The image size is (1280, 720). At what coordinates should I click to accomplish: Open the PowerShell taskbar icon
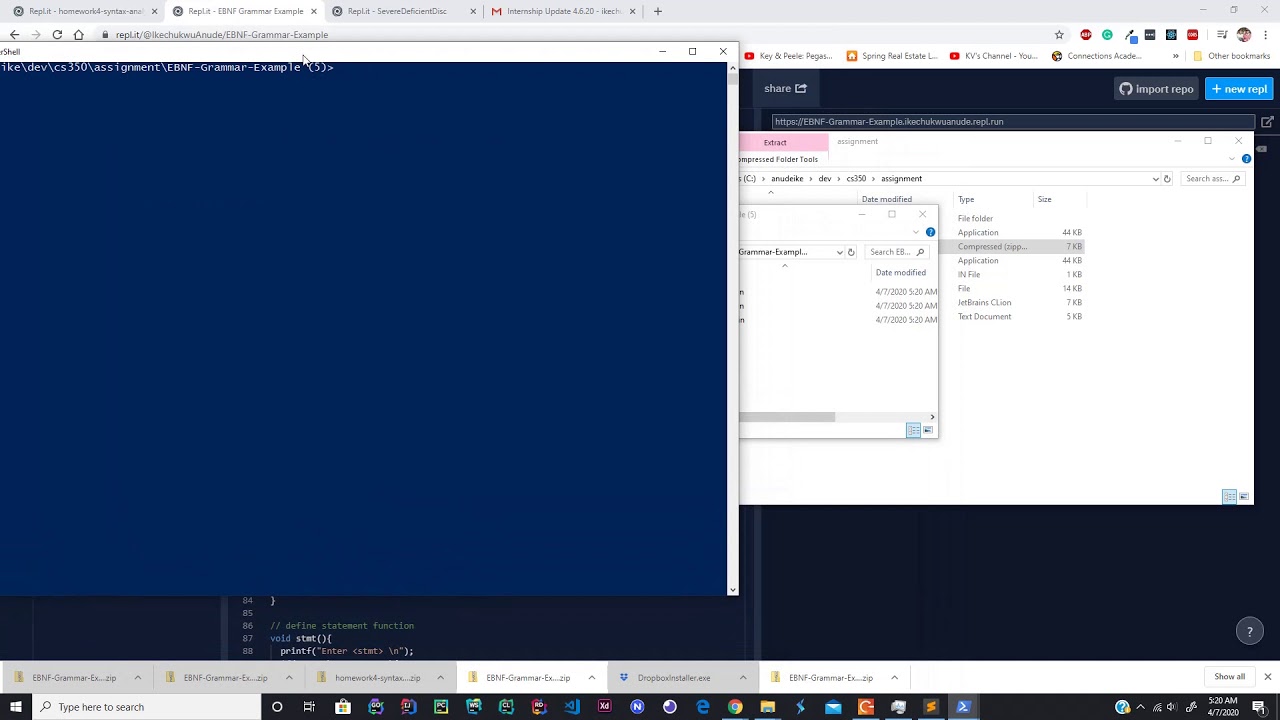(x=964, y=707)
